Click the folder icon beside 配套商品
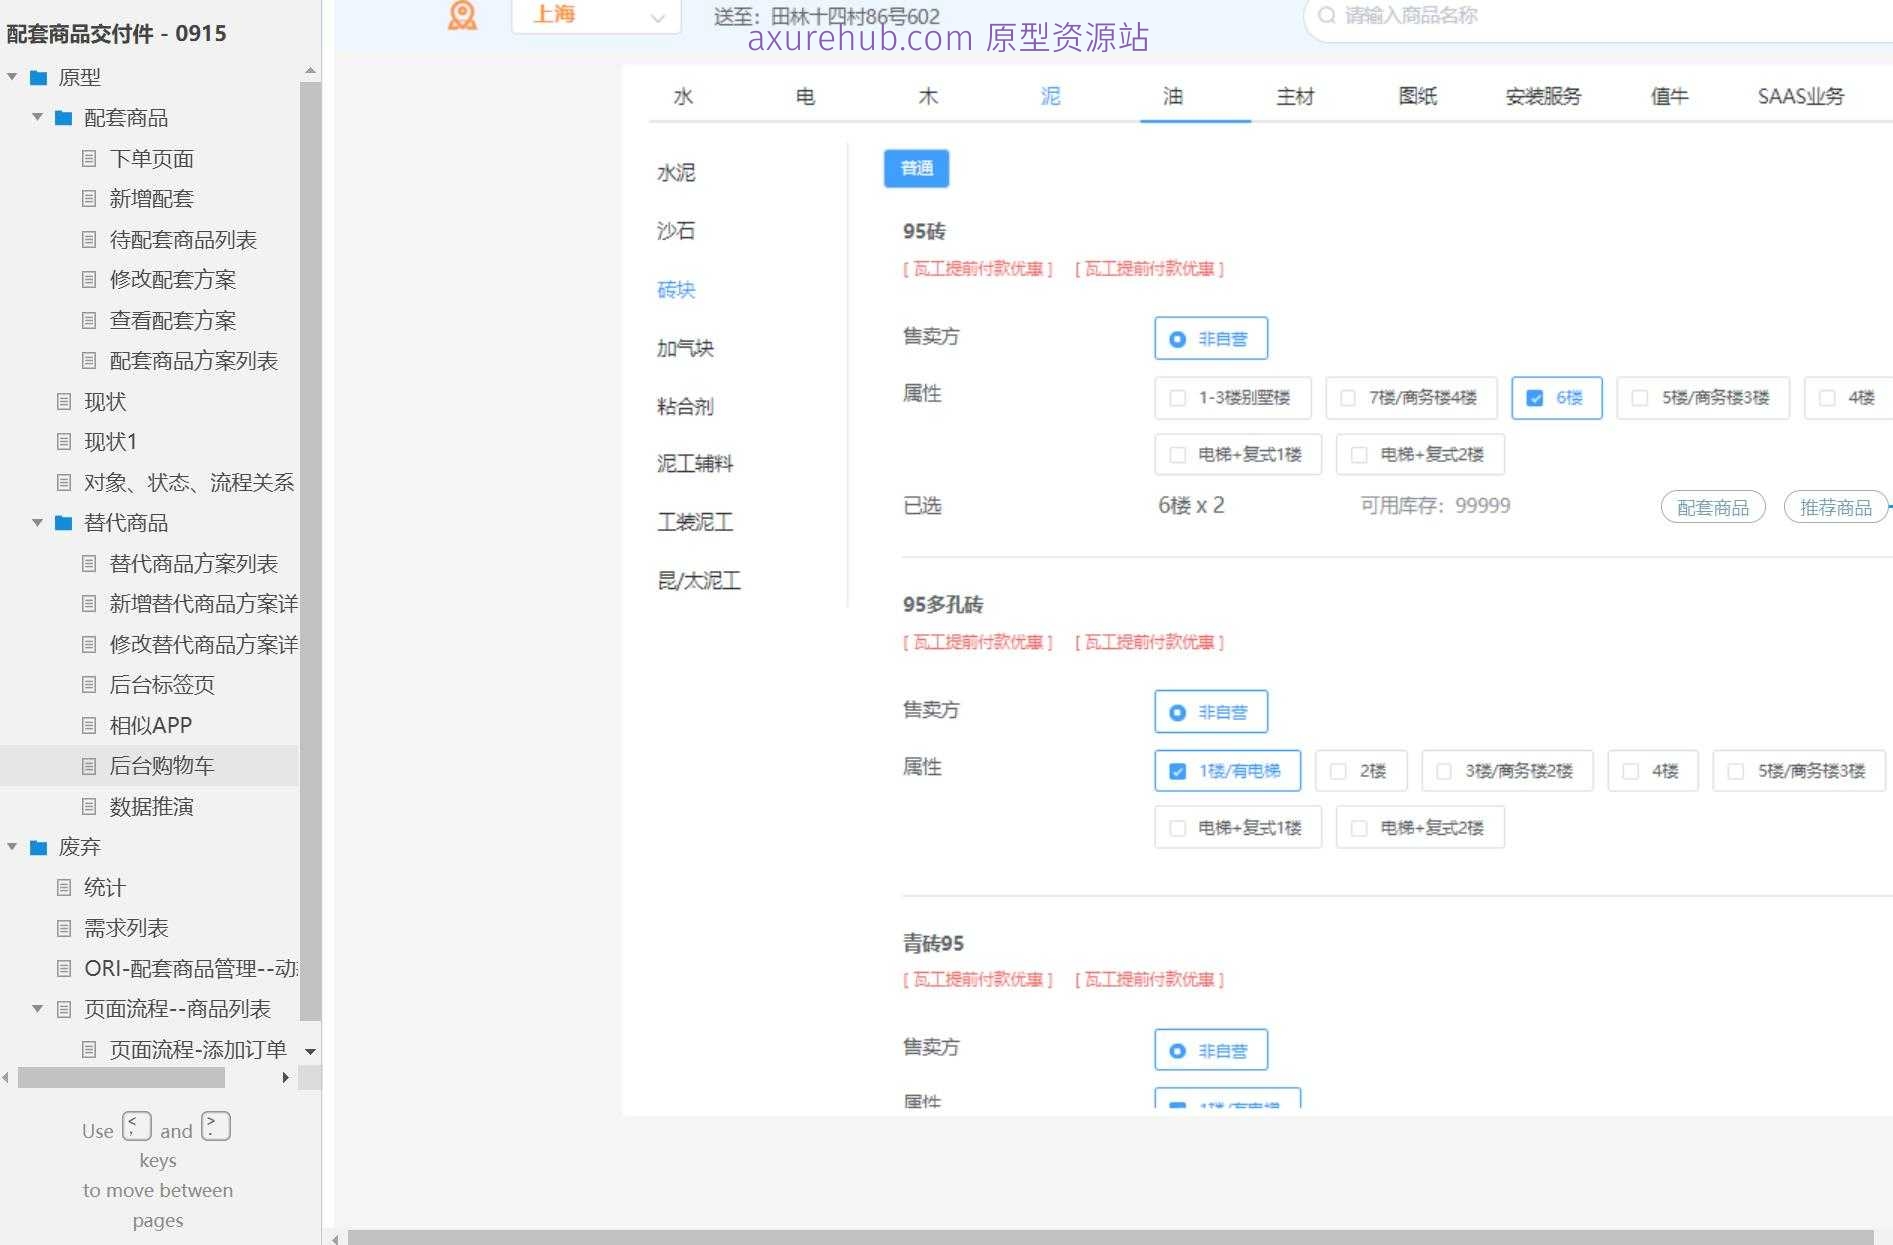 click(x=63, y=117)
